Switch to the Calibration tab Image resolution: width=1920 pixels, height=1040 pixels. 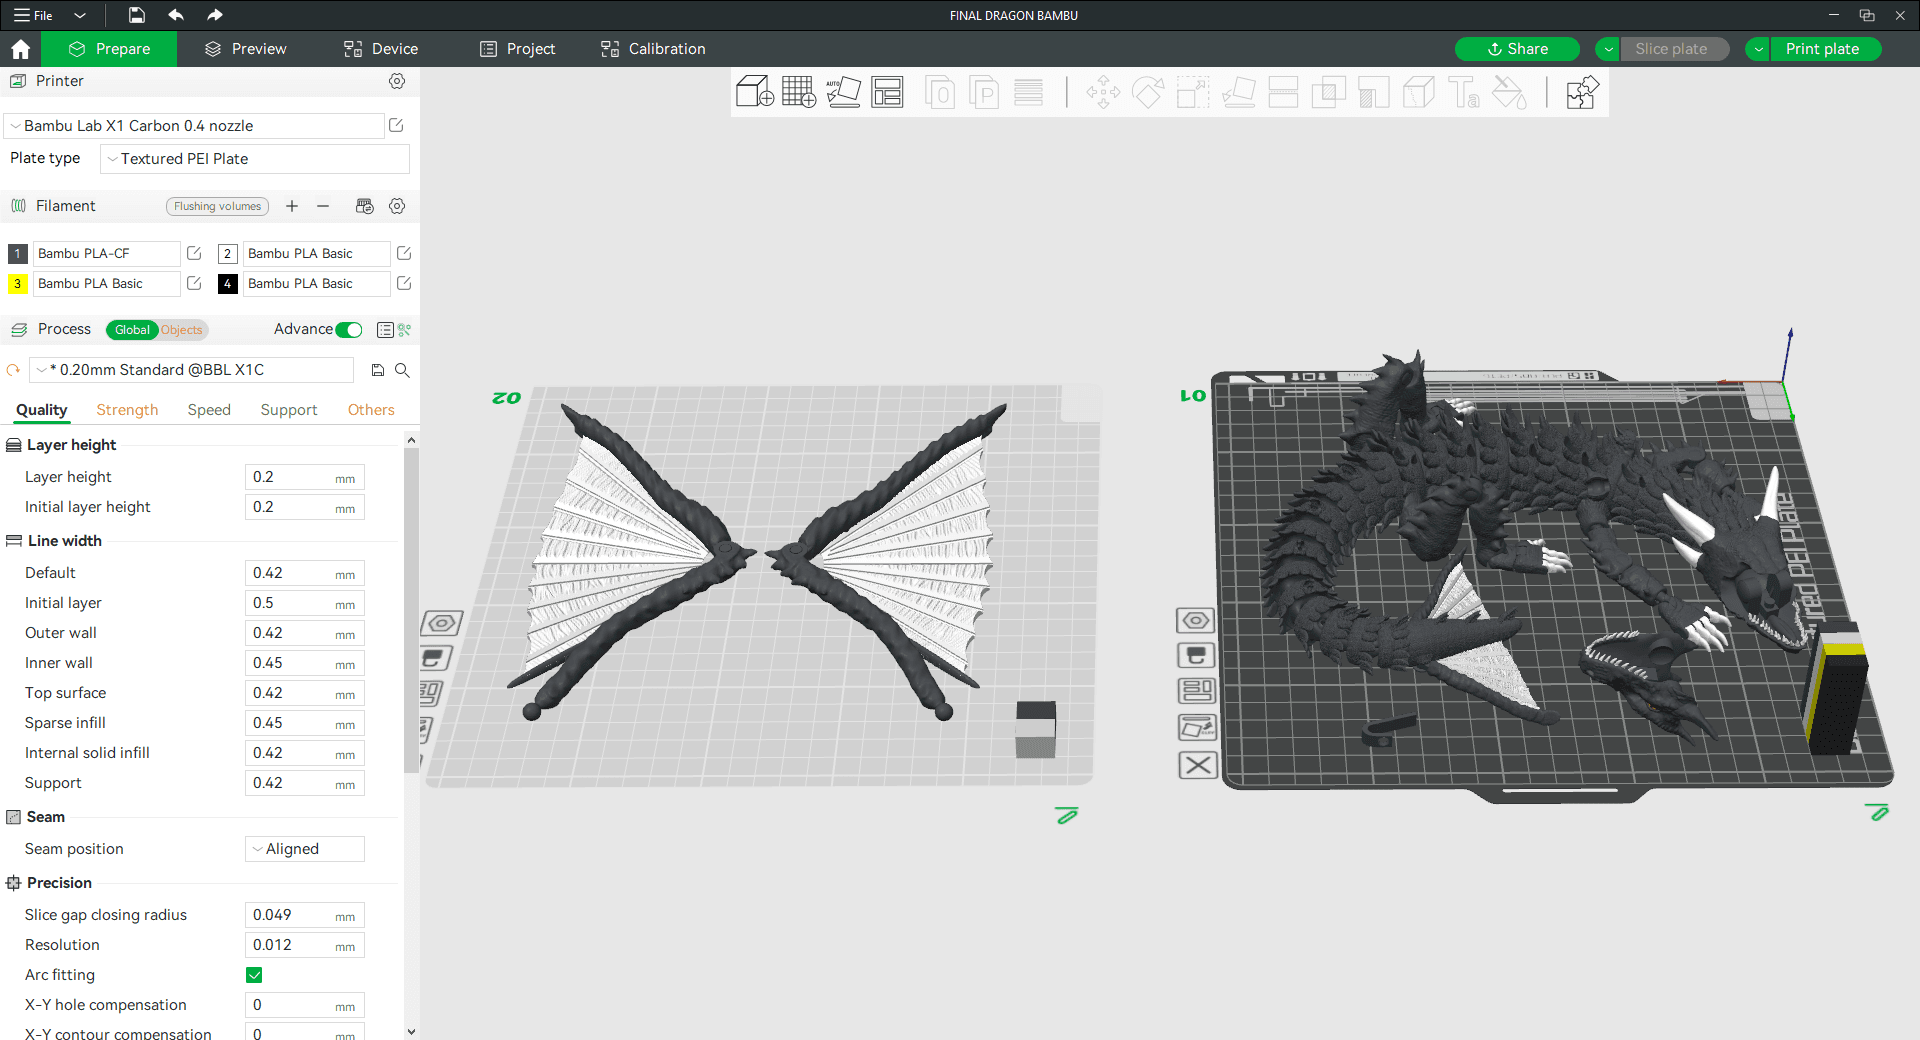click(653, 49)
